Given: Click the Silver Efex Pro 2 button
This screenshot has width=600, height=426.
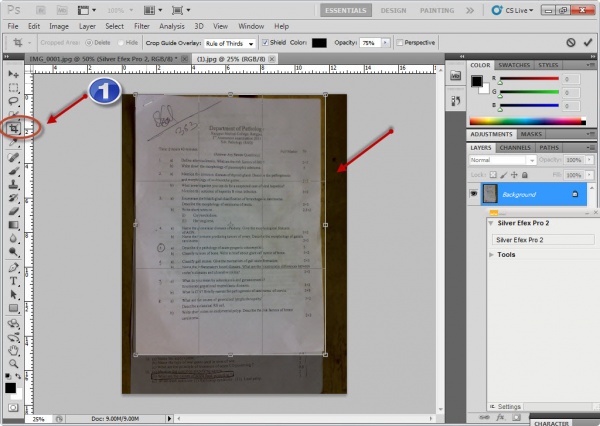Looking at the screenshot, I should click(x=540, y=240).
